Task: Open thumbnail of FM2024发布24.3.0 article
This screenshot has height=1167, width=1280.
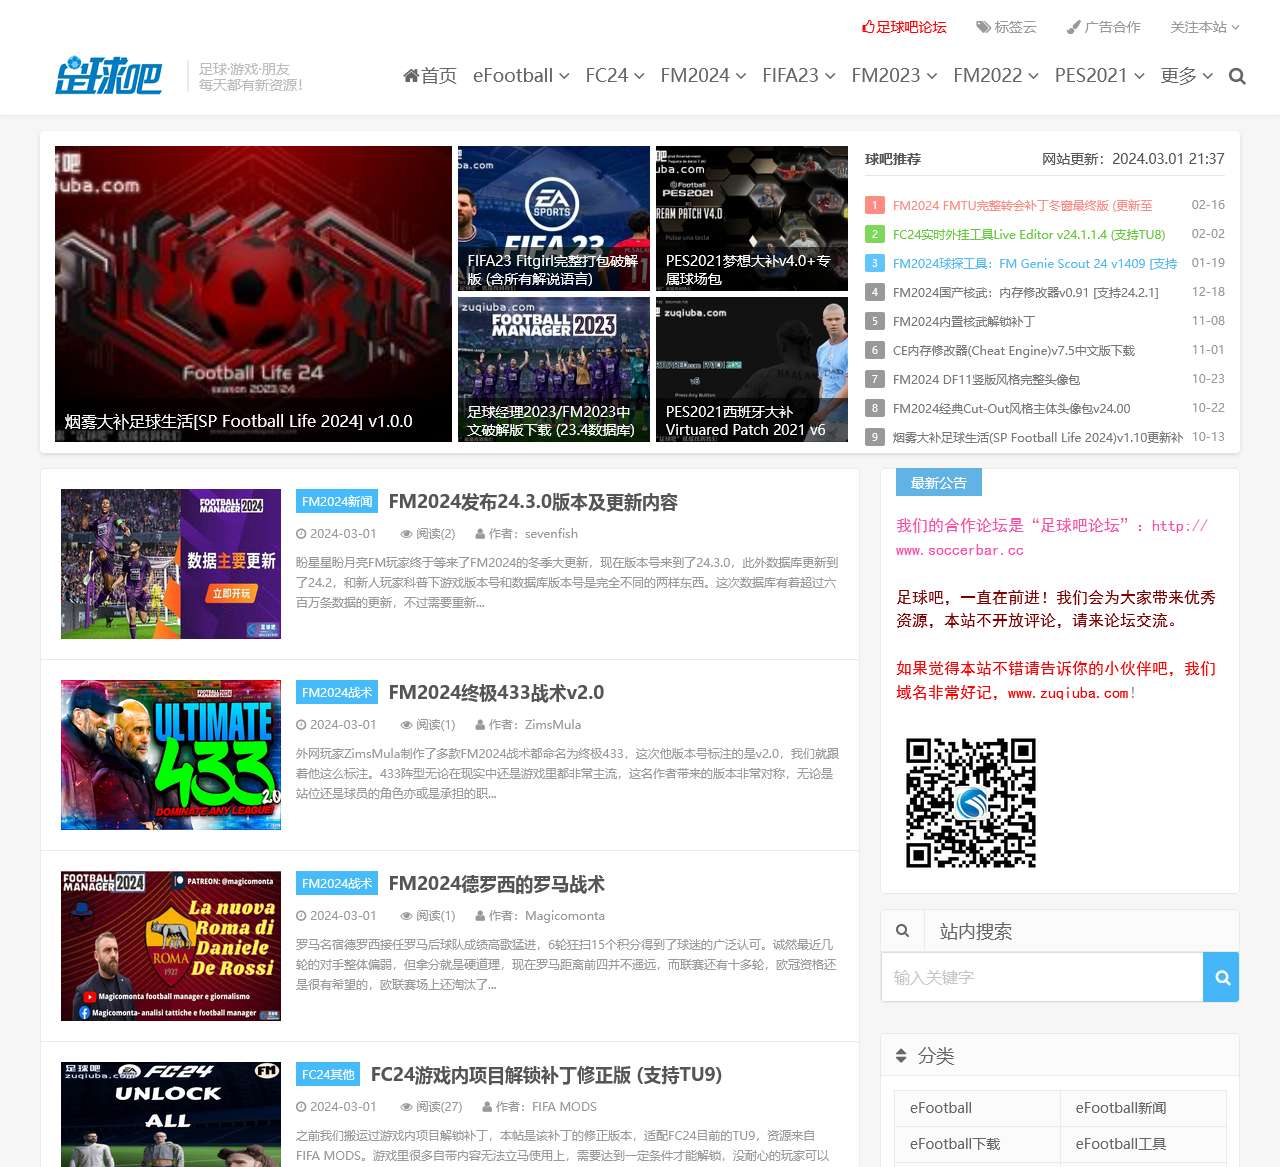Action: tap(171, 564)
